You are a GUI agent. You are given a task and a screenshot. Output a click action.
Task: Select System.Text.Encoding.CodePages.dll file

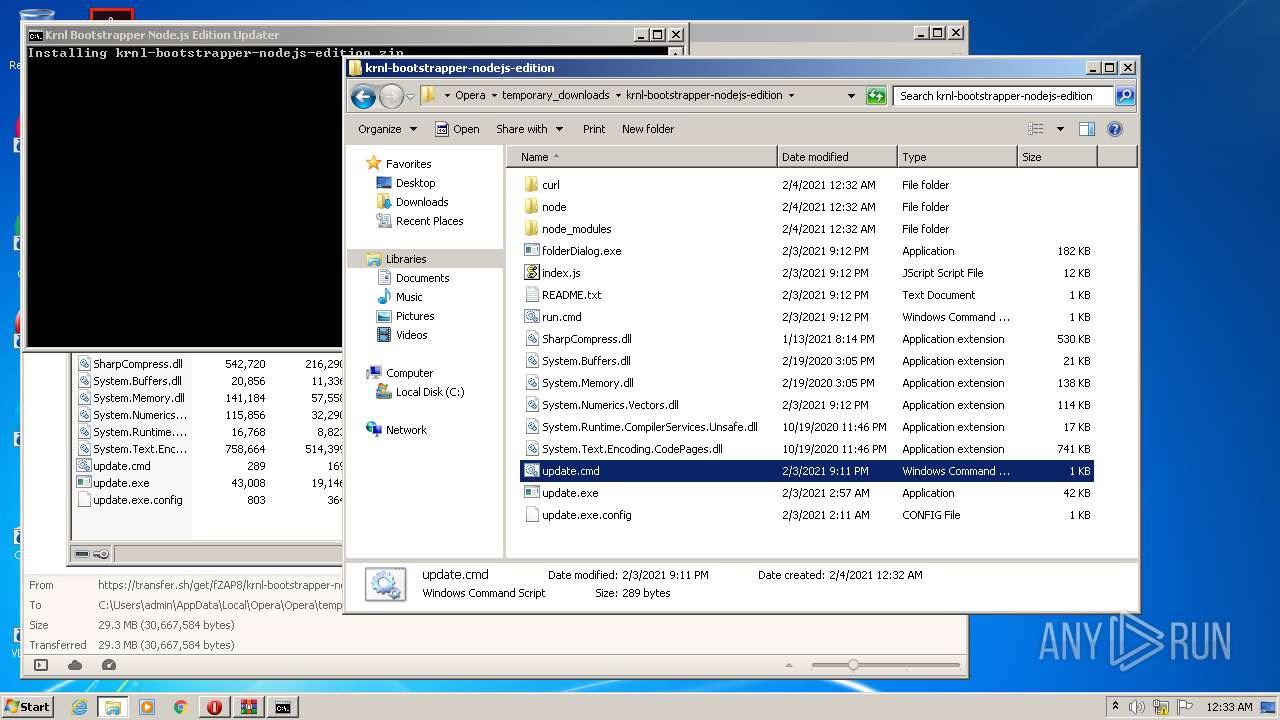tap(807, 449)
